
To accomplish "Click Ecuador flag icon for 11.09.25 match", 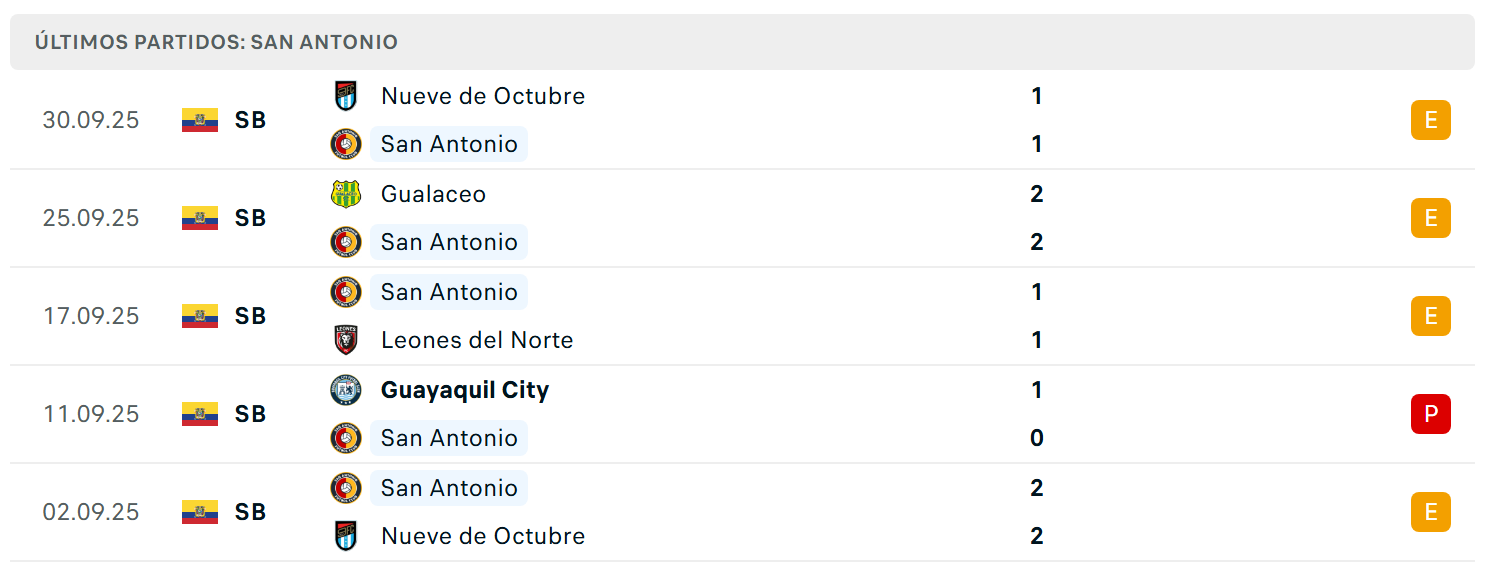I will 200,414.
